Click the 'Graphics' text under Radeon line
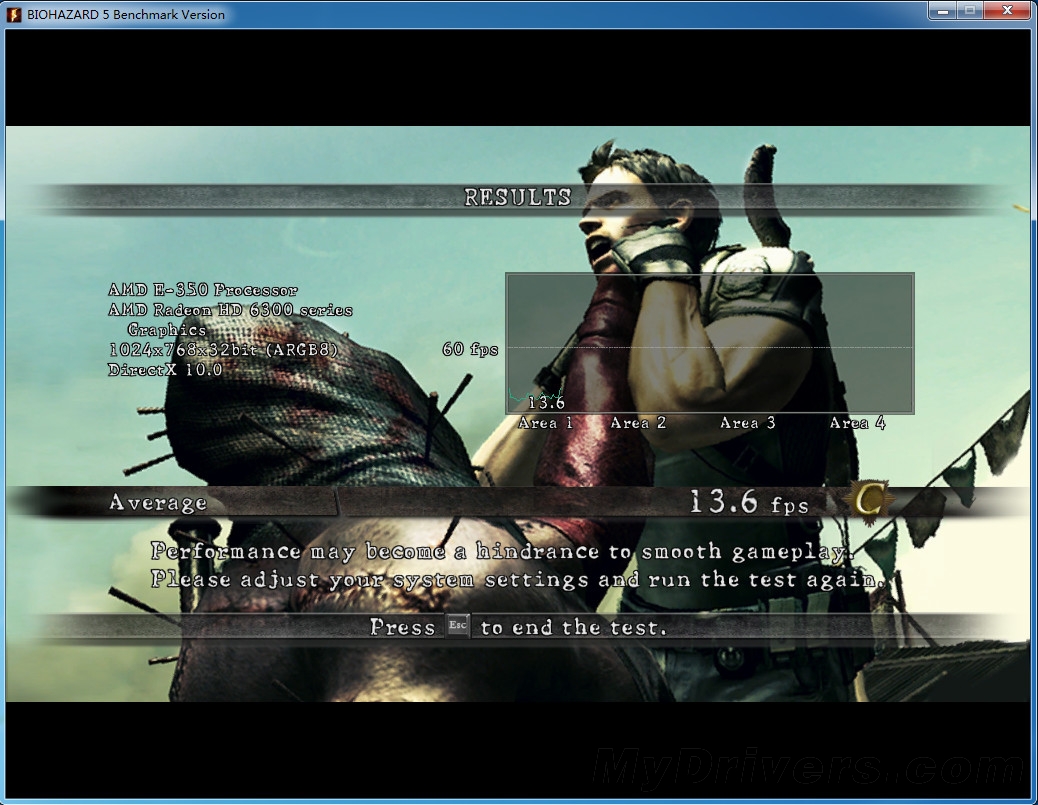This screenshot has width=1038, height=805. (x=167, y=330)
